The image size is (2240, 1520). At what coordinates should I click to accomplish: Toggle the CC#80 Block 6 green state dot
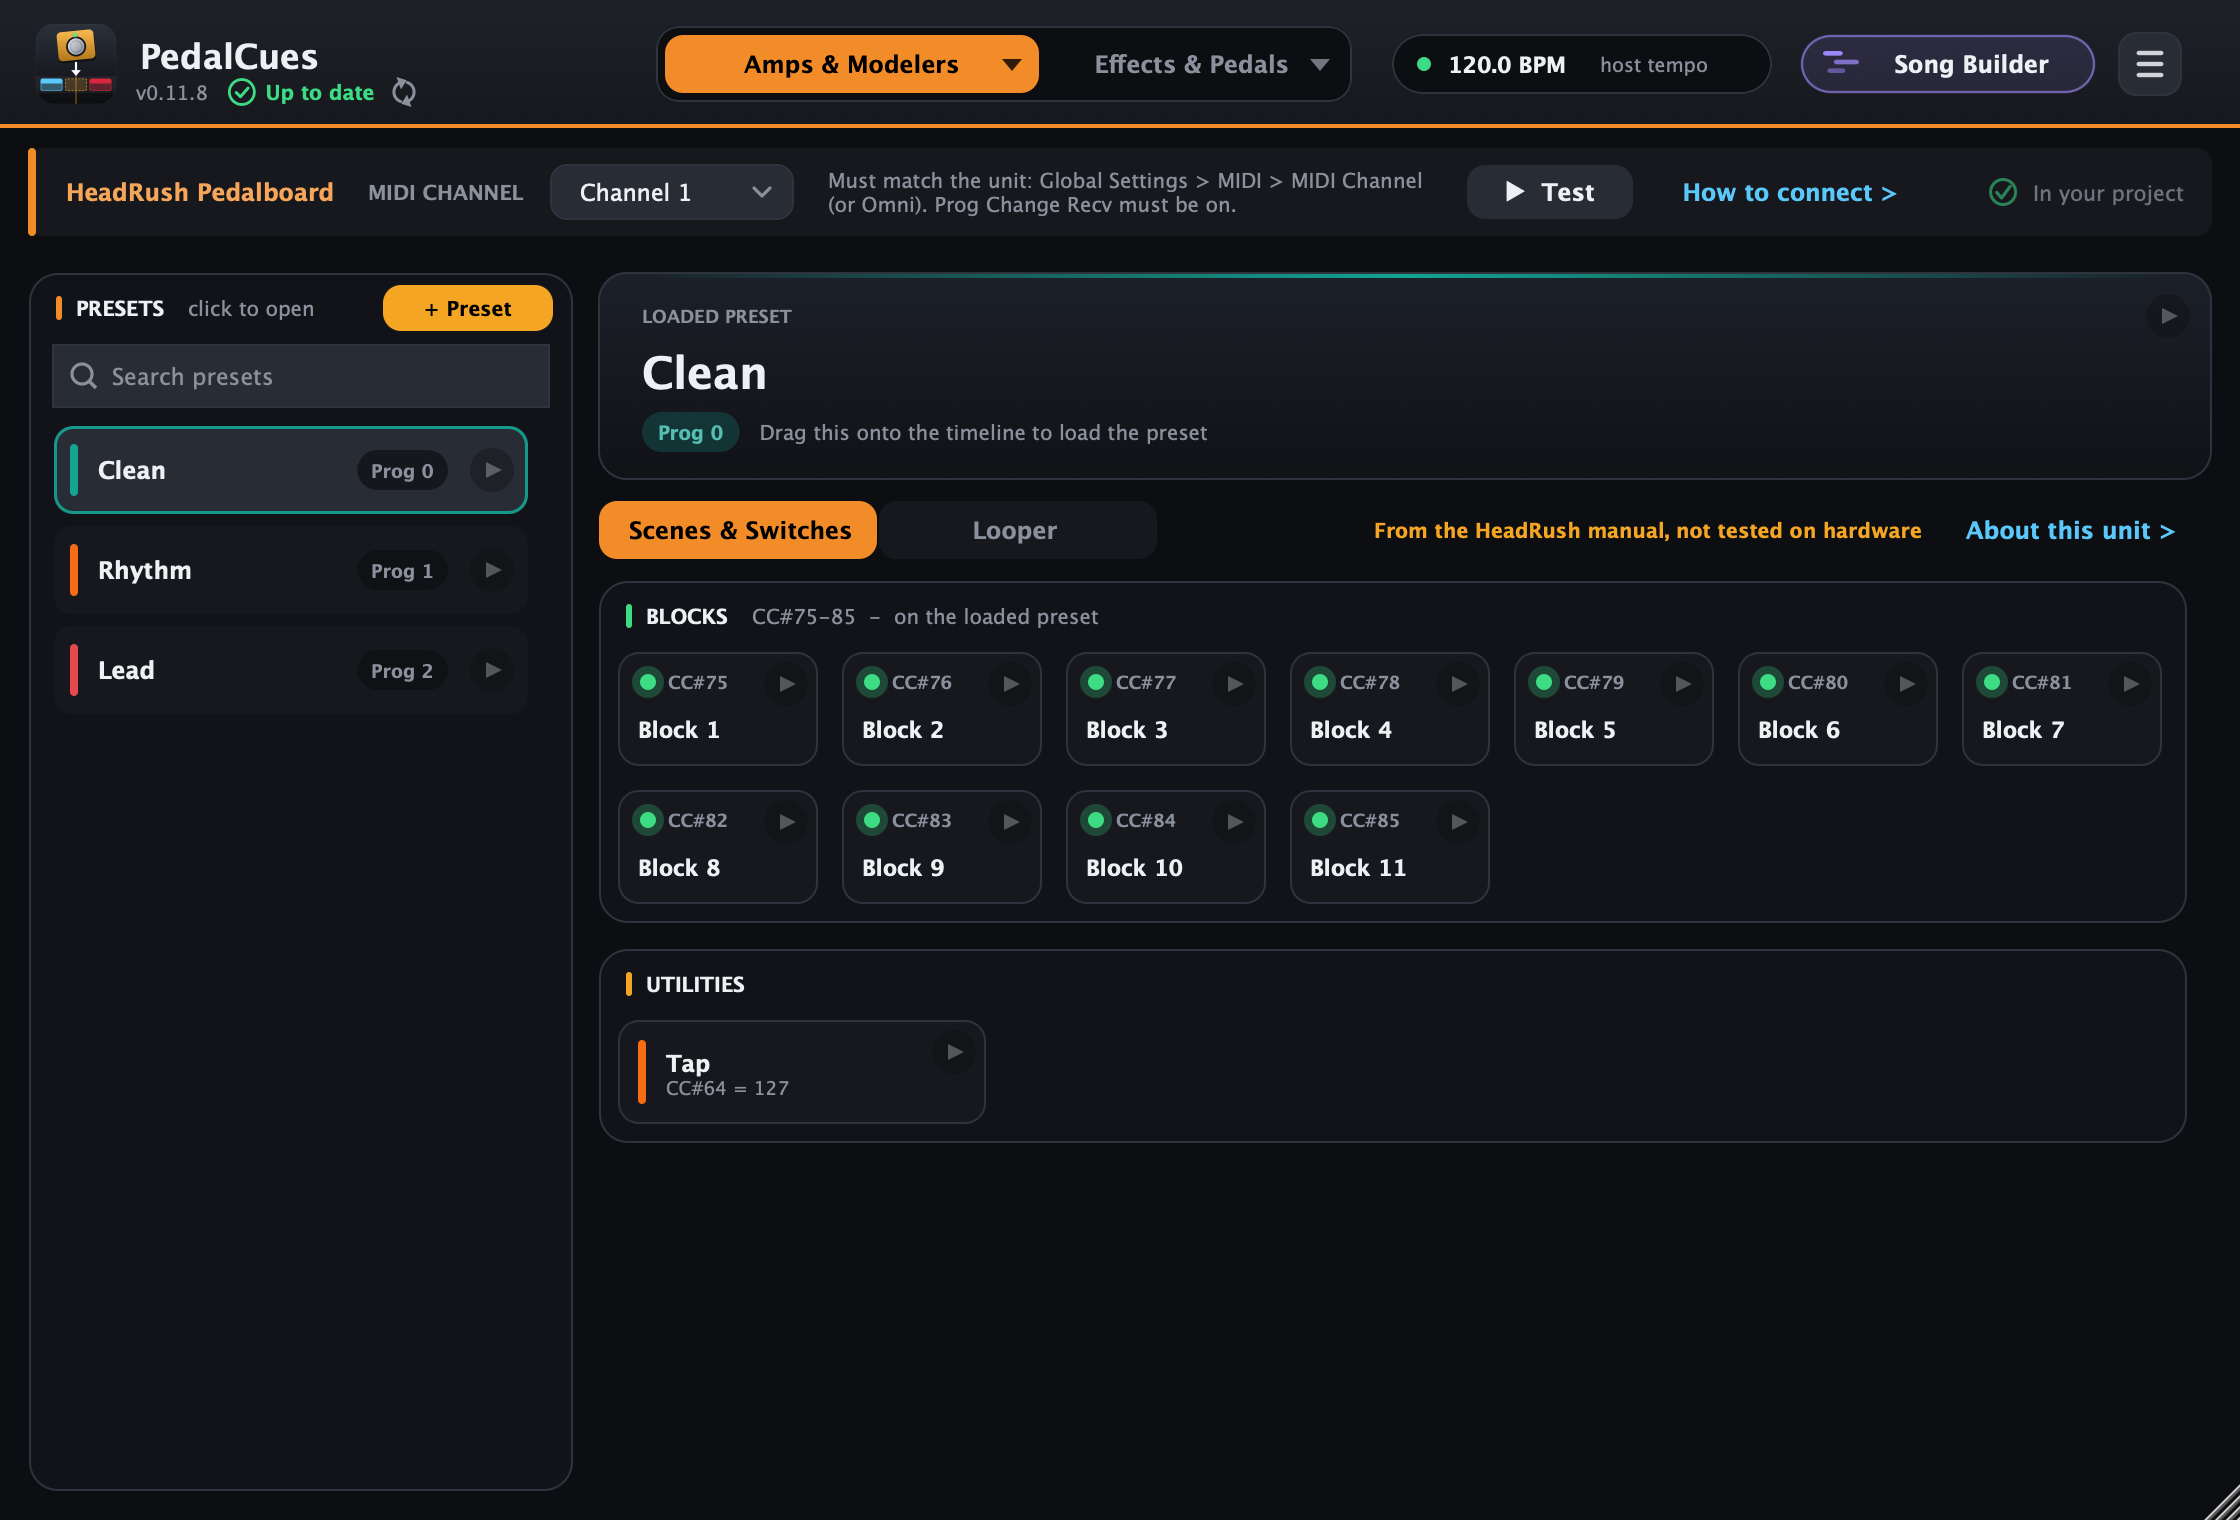(1768, 682)
